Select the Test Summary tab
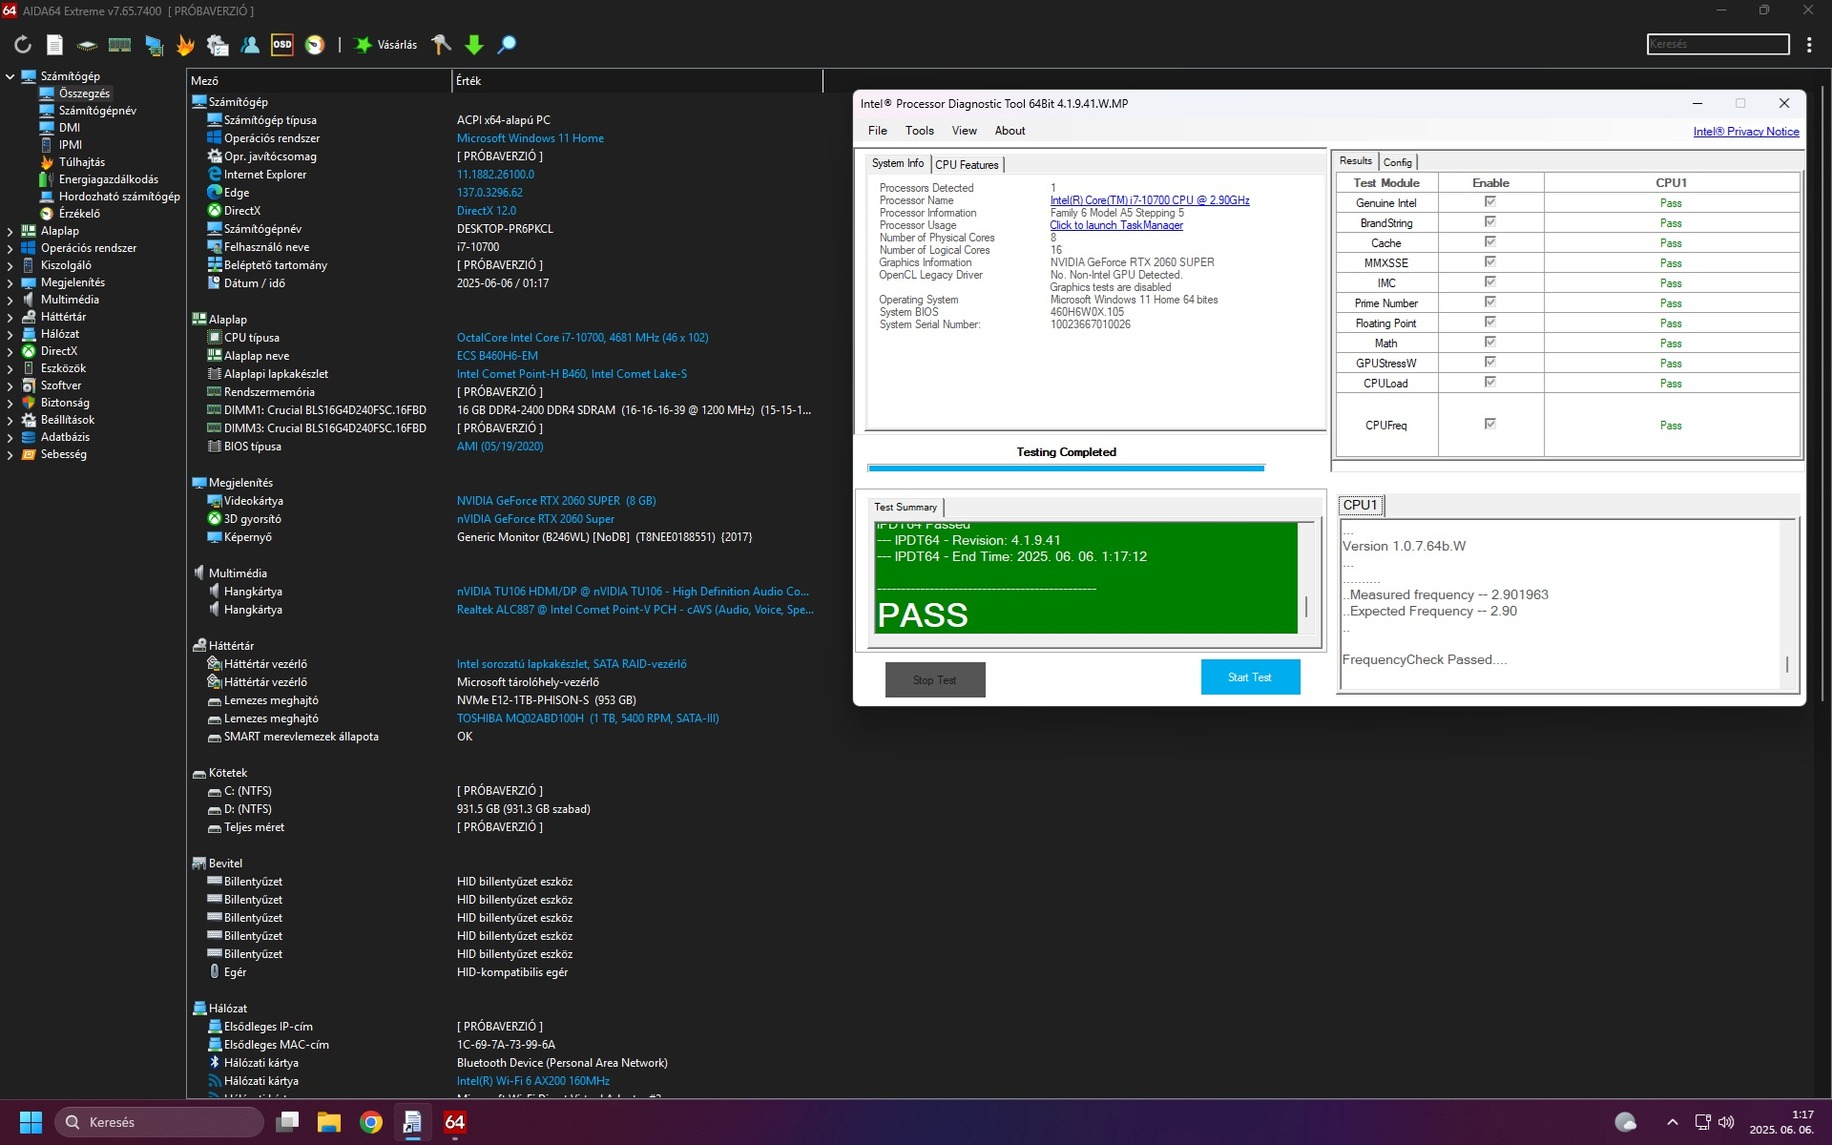 pos(905,507)
